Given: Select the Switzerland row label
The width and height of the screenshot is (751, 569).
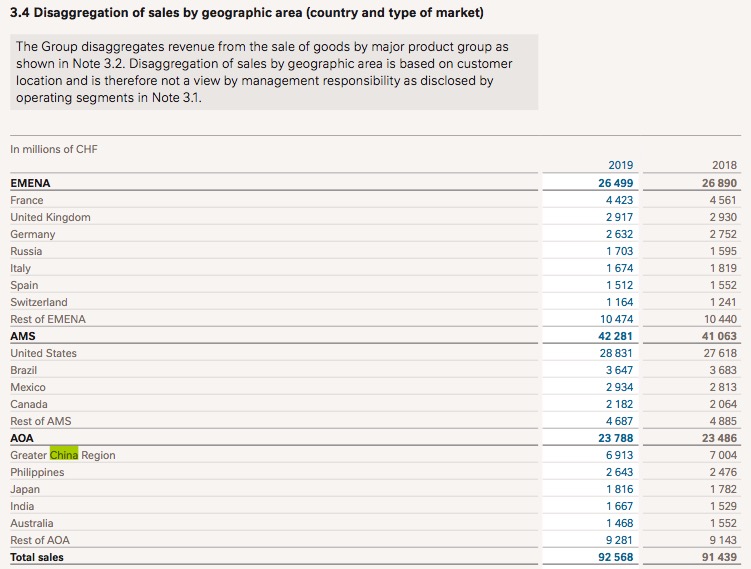Looking at the screenshot, I should click(x=39, y=302).
